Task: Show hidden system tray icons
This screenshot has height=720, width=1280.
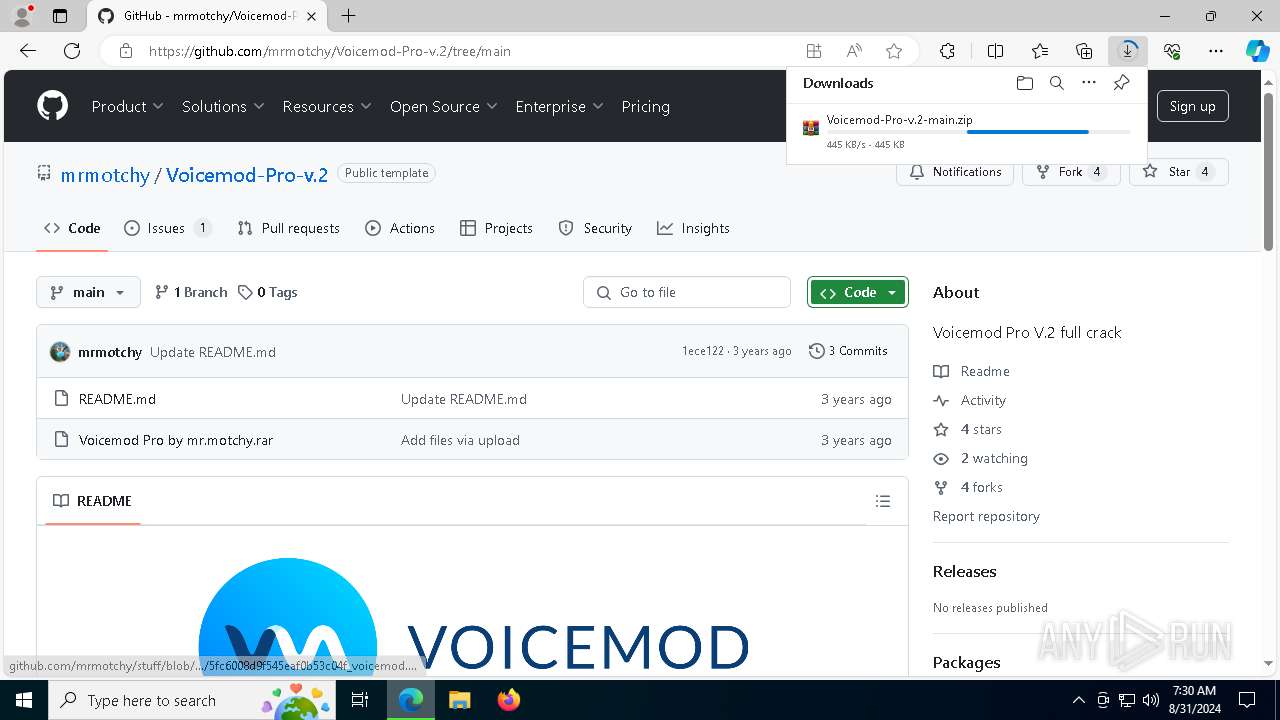Action: pyautogui.click(x=1078, y=700)
